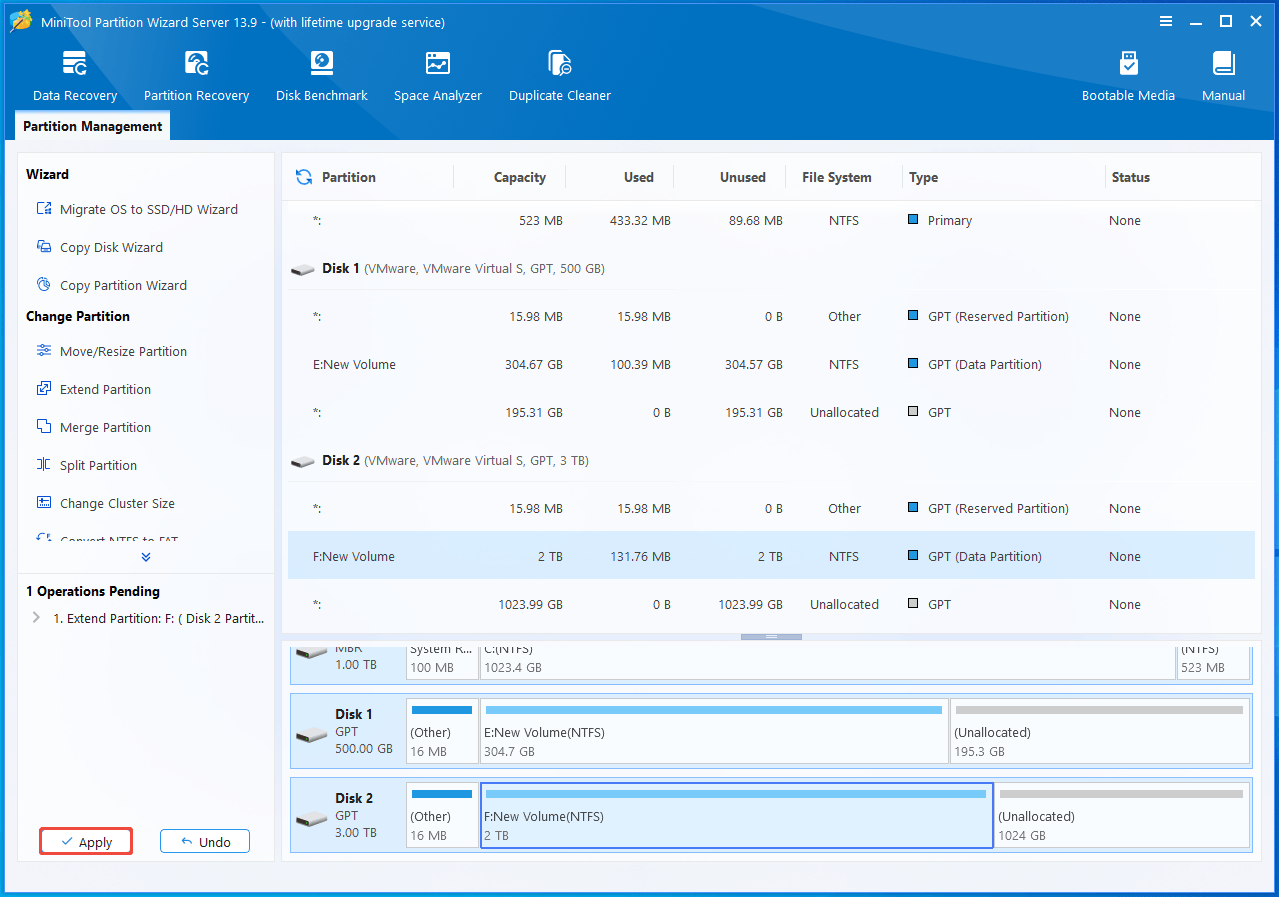This screenshot has width=1279, height=897.
Task: Select the 523 MB primary partition row
Action: (x=771, y=221)
